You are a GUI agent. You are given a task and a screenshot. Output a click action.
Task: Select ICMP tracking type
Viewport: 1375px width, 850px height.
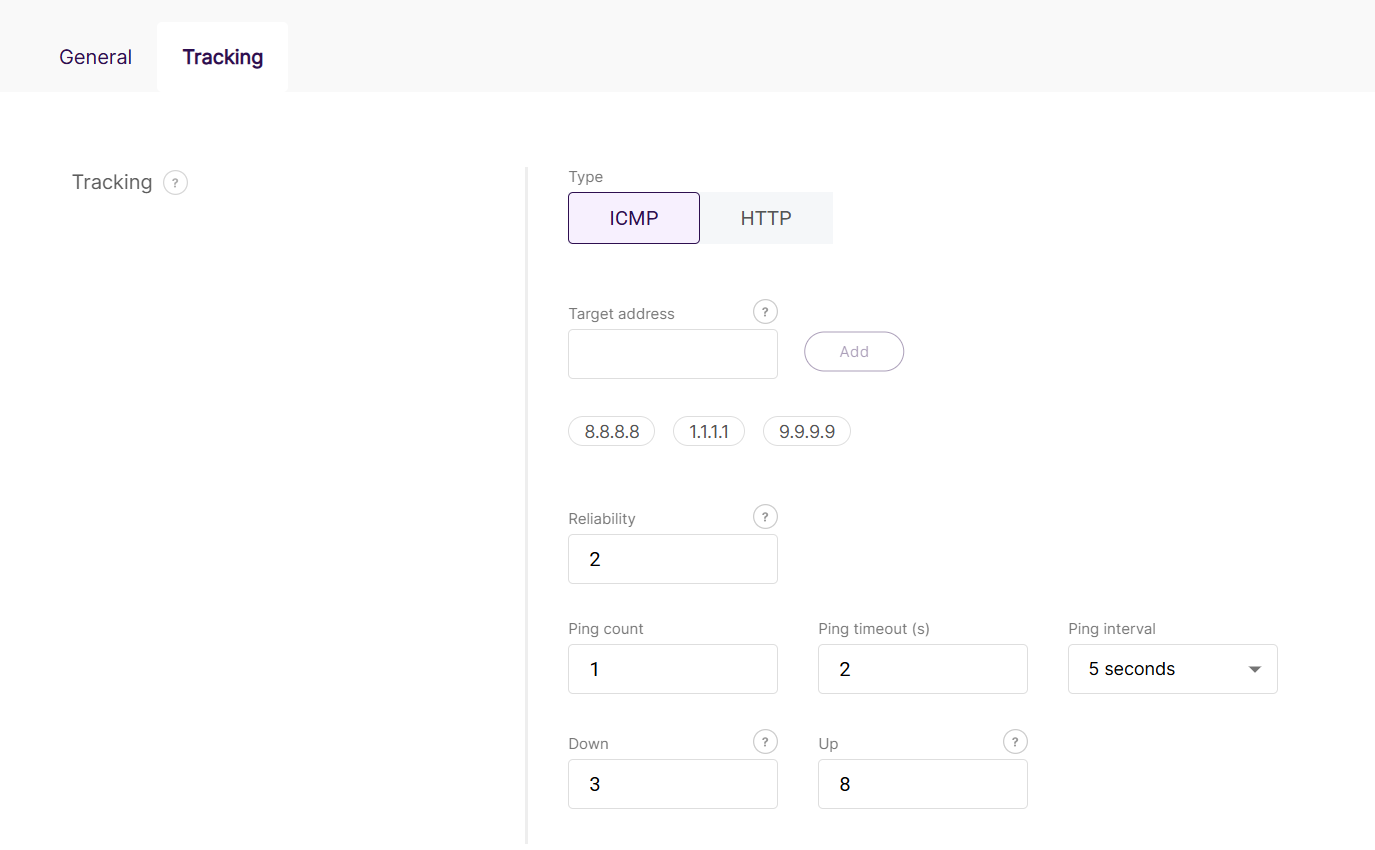click(634, 218)
